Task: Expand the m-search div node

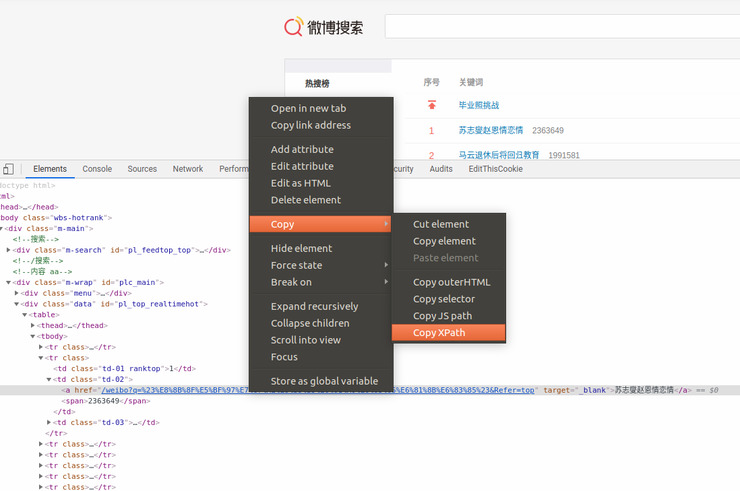Action: point(9,250)
